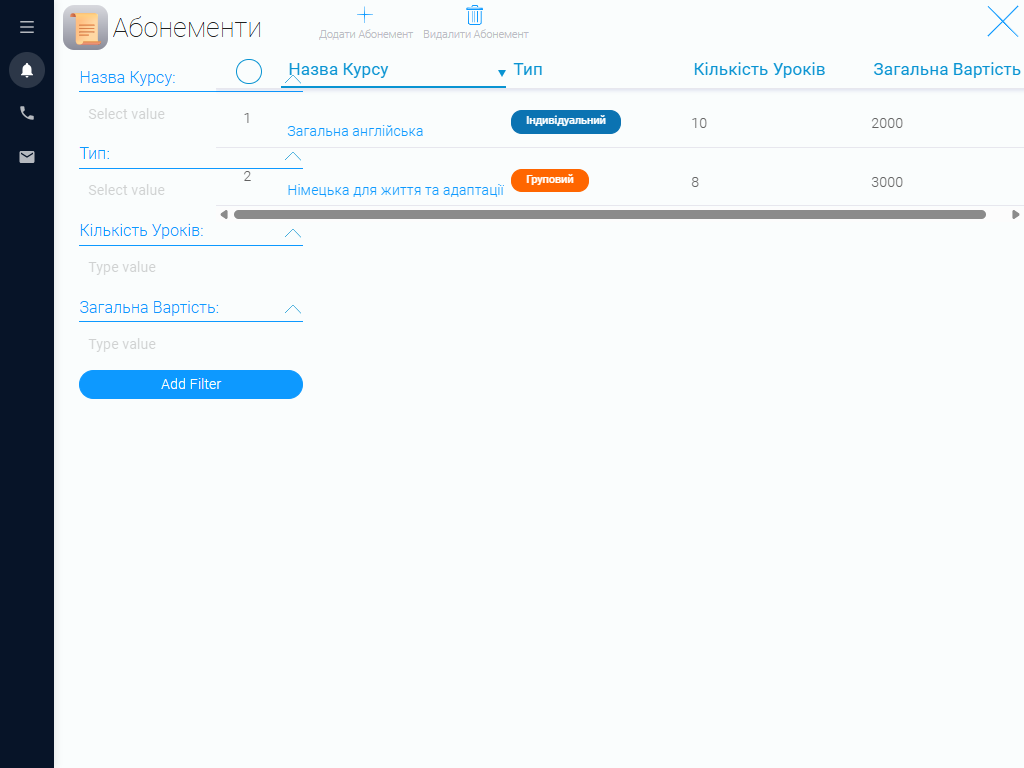Sort by the Кількість Уроків column header
The width and height of the screenshot is (1024, 768).
[x=759, y=69]
